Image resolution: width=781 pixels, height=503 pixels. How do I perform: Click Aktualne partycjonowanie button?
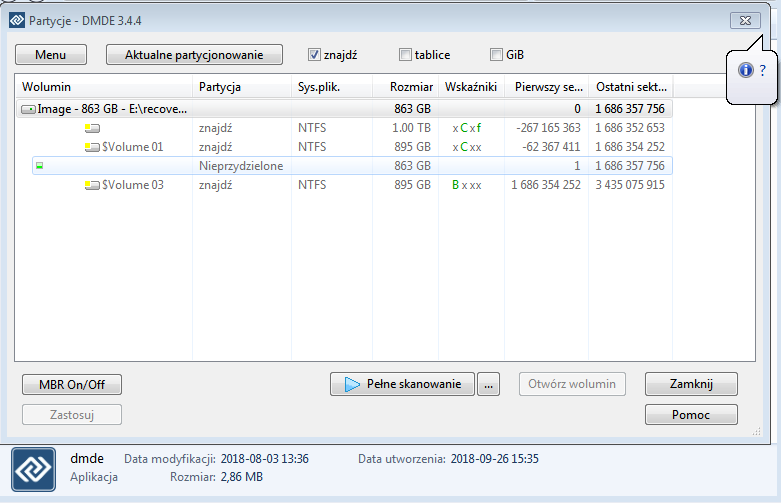[194, 55]
